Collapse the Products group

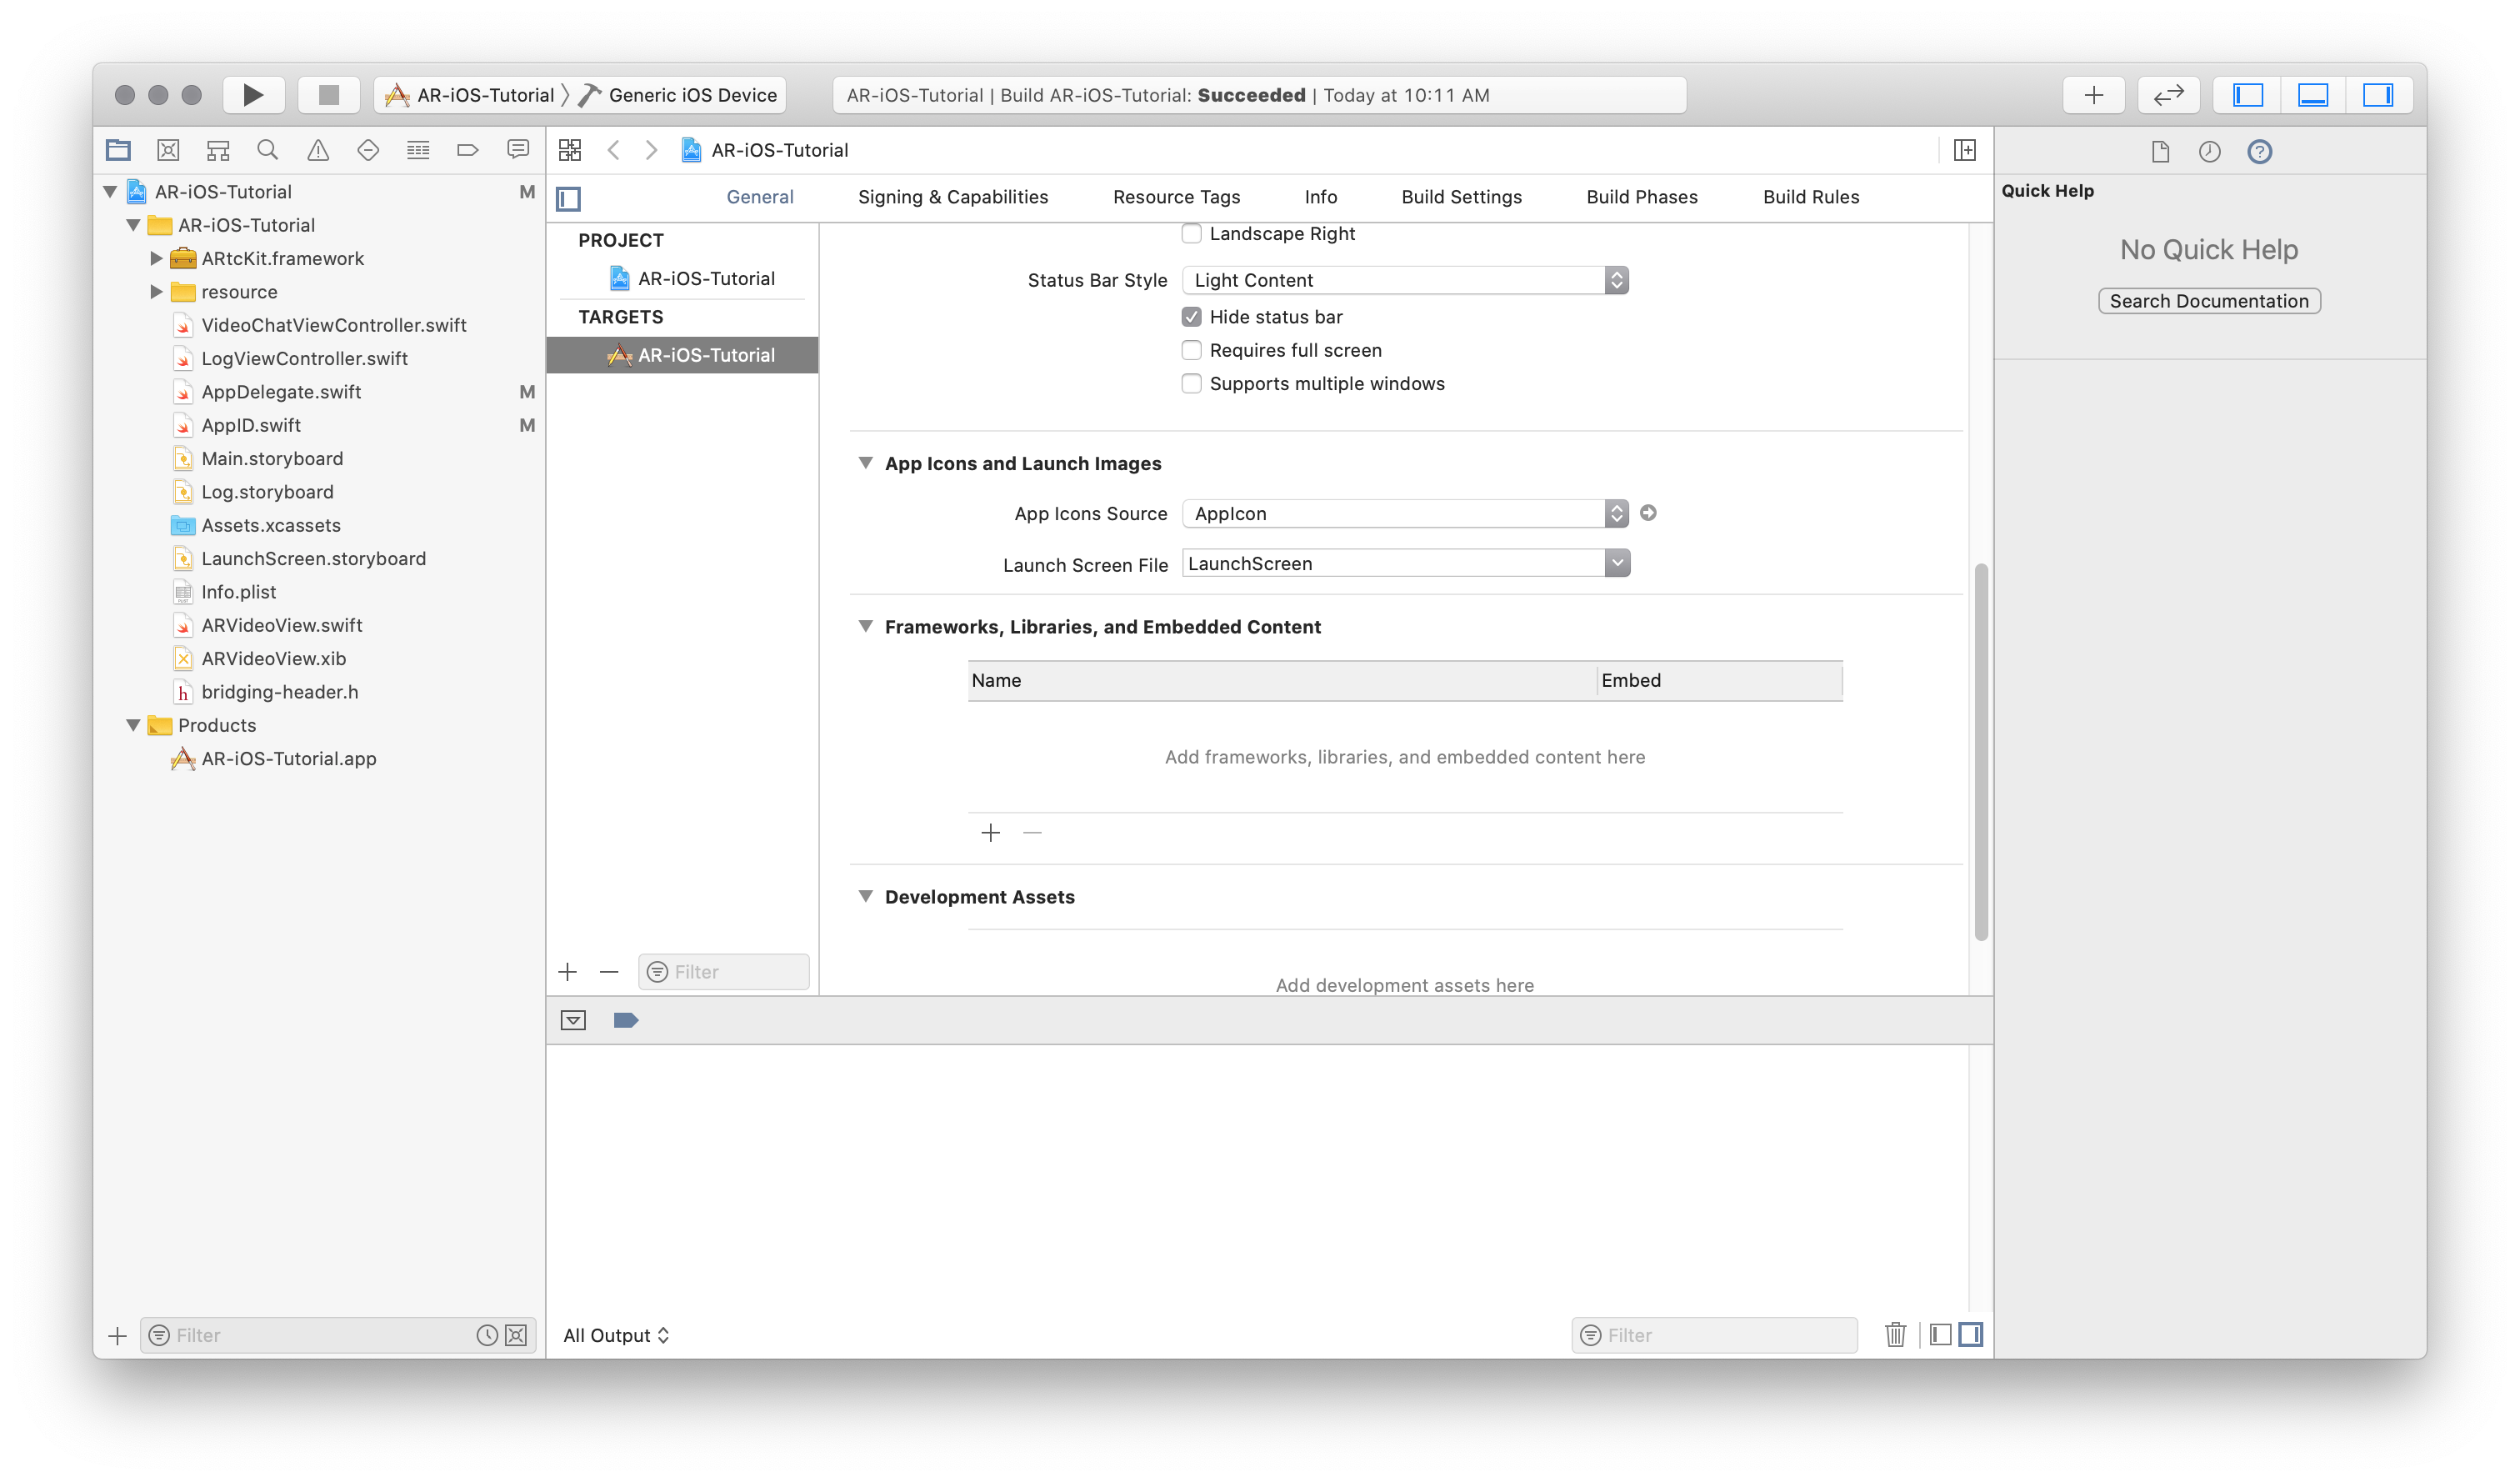pos(133,725)
